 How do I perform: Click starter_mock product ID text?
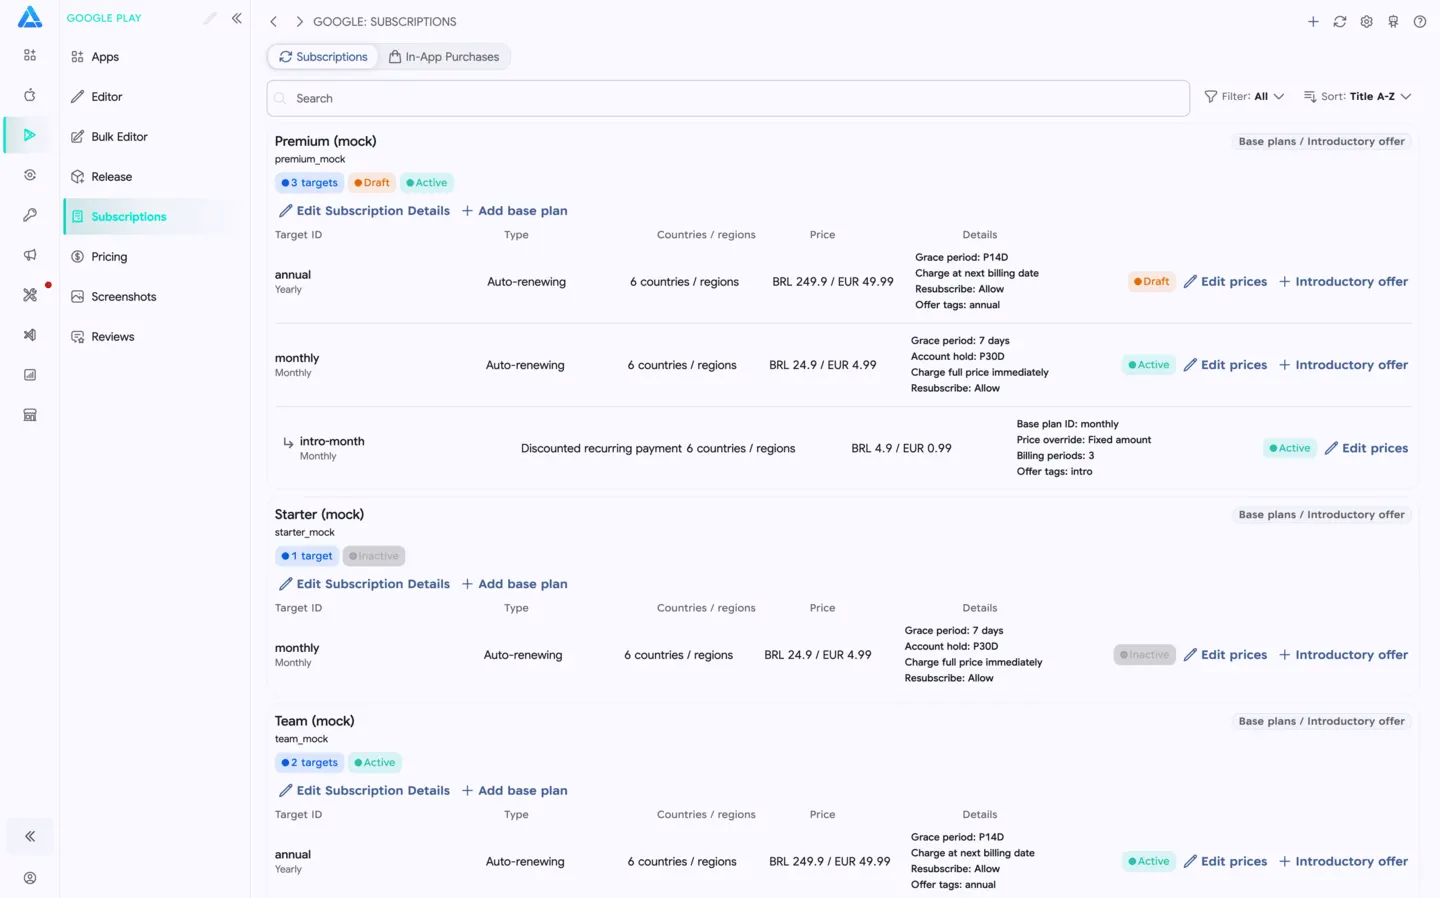point(305,532)
